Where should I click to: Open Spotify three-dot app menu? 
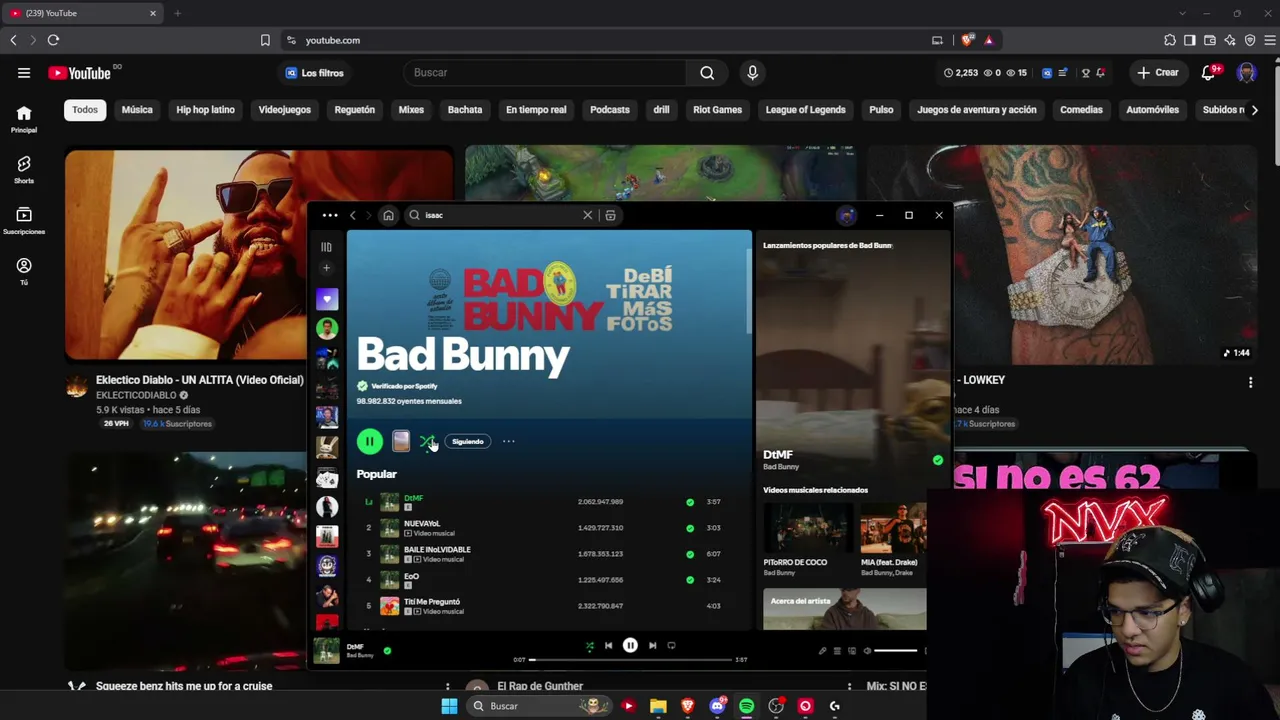(330, 215)
